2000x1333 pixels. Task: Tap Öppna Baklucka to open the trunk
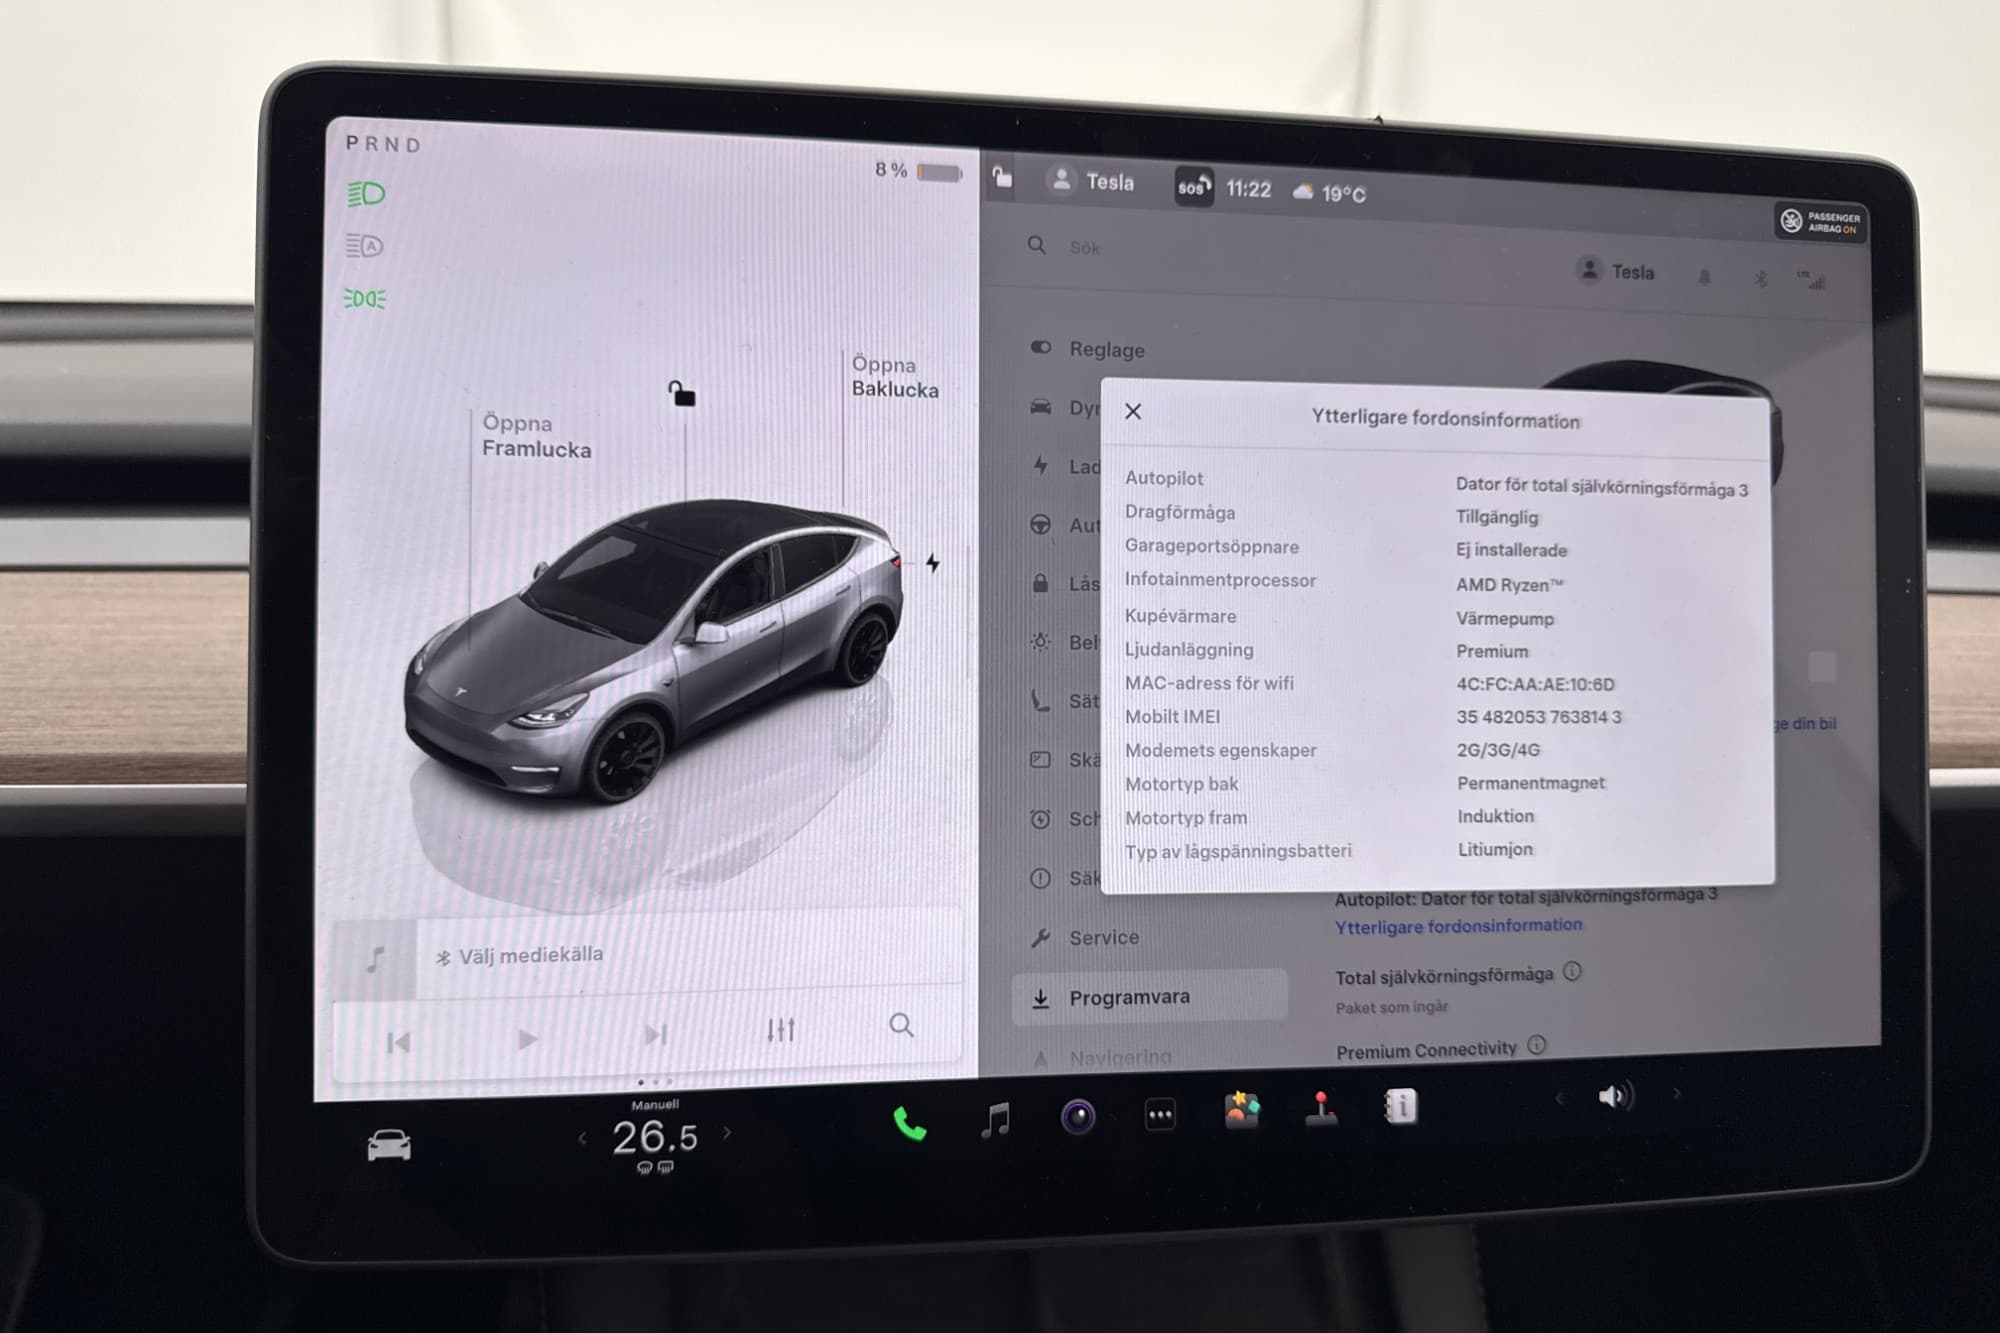coord(893,377)
